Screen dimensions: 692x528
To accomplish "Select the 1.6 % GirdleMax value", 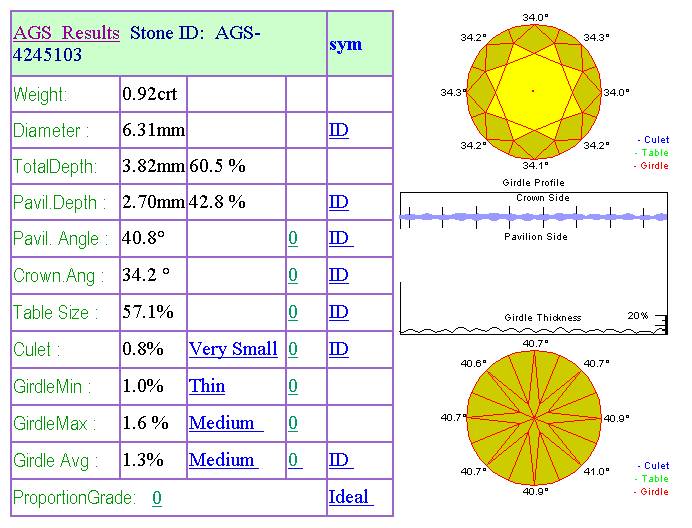I will [145, 423].
